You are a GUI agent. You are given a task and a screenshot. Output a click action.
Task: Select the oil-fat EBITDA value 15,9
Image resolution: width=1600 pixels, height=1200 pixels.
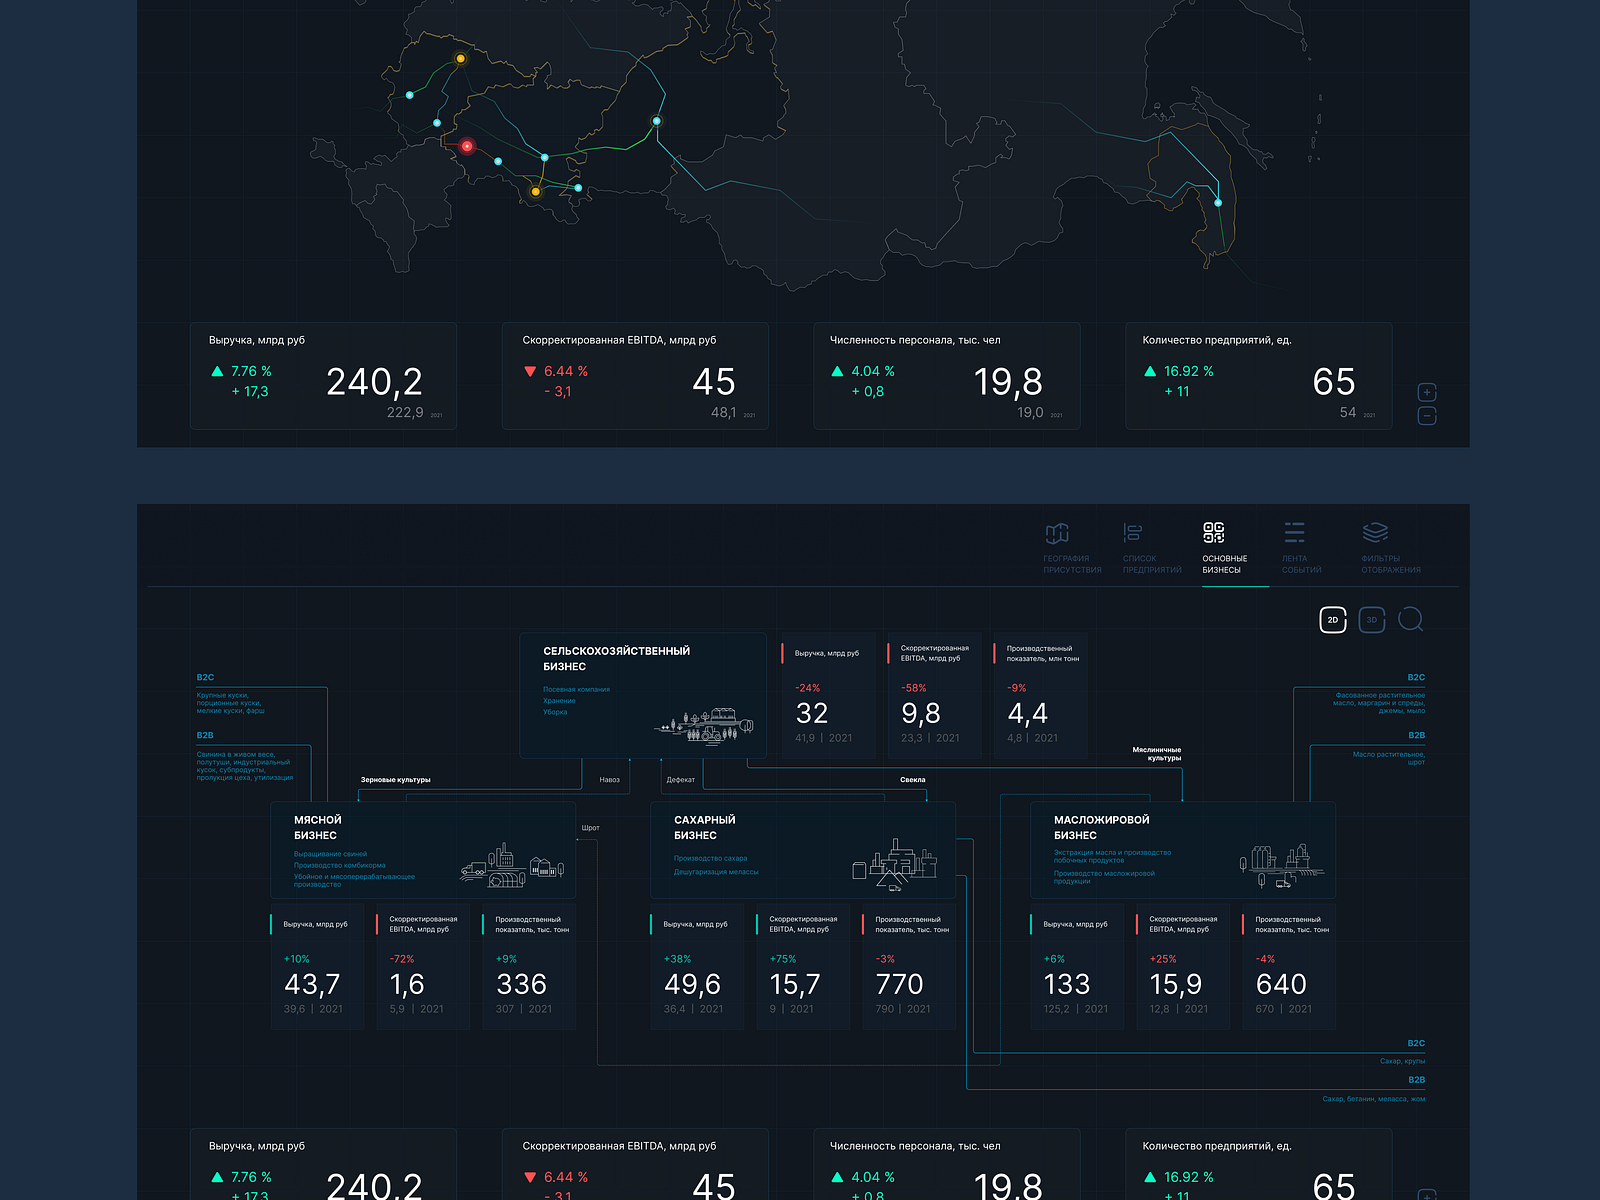[x=1176, y=985]
